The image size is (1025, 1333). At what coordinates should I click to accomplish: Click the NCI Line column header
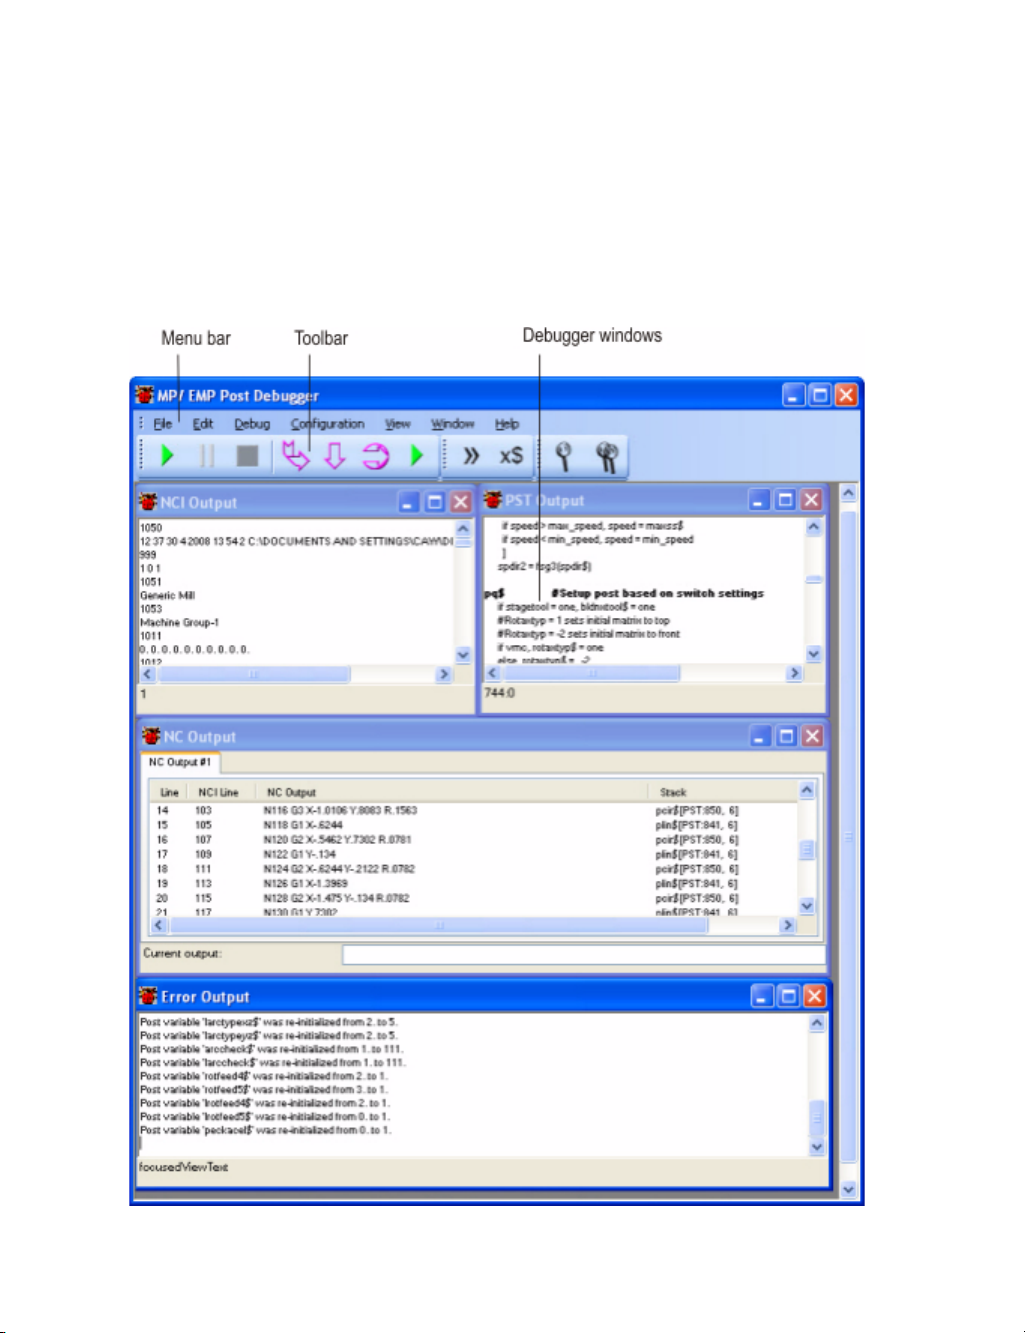point(218,793)
